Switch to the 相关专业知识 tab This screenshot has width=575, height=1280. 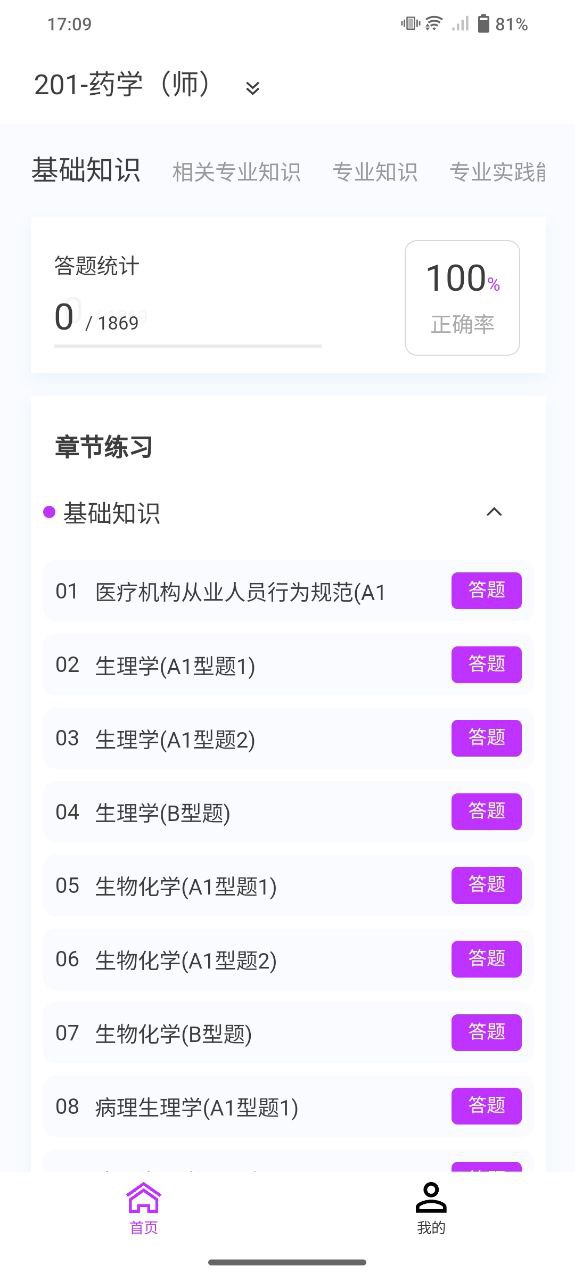tap(236, 172)
